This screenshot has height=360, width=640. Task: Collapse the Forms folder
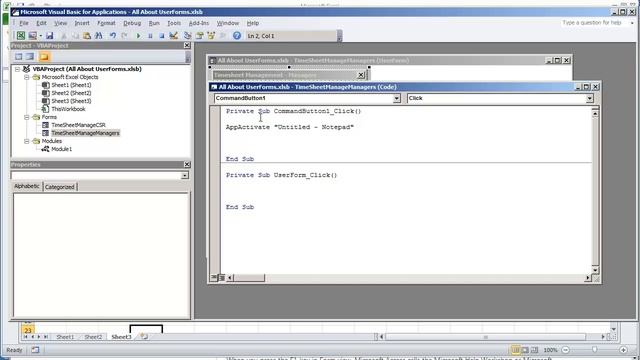[x=27, y=117]
